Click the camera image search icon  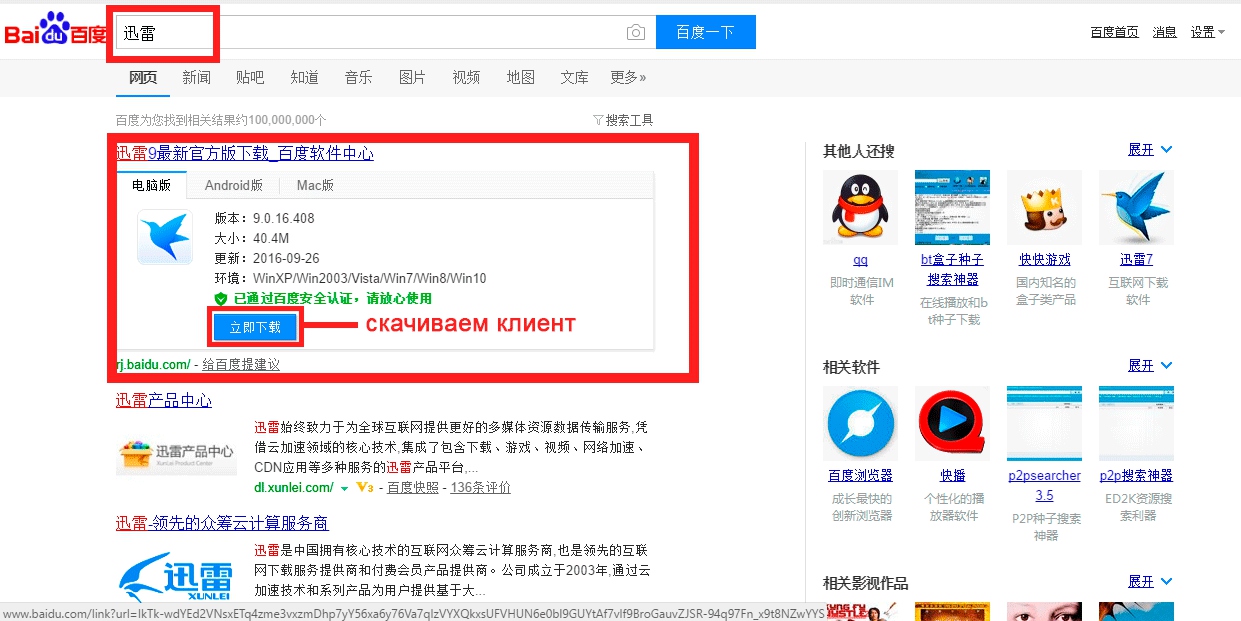pos(635,33)
